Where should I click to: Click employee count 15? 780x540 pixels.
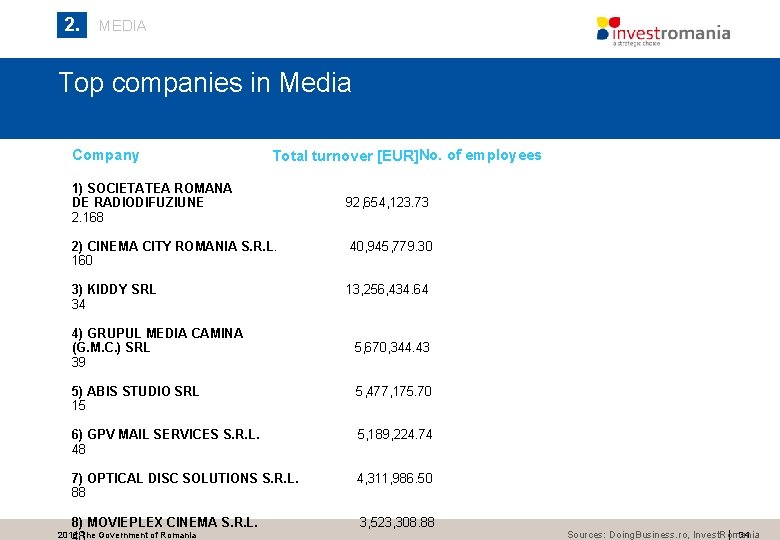(79, 405)
